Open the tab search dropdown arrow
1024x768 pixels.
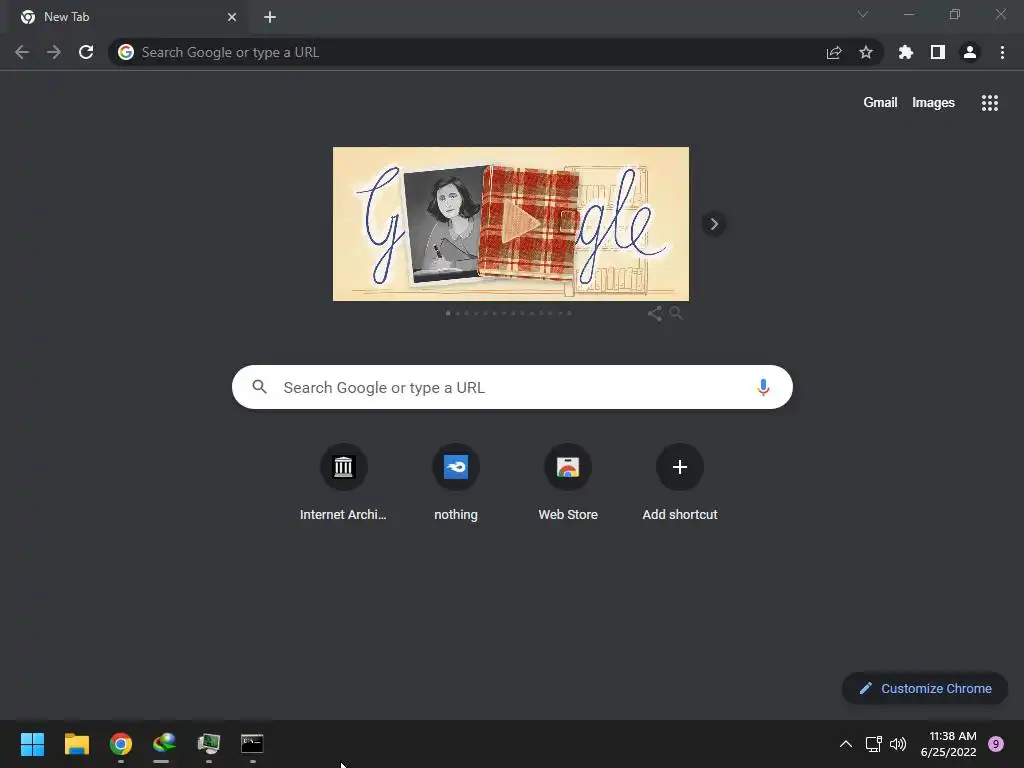click(863, 14)
